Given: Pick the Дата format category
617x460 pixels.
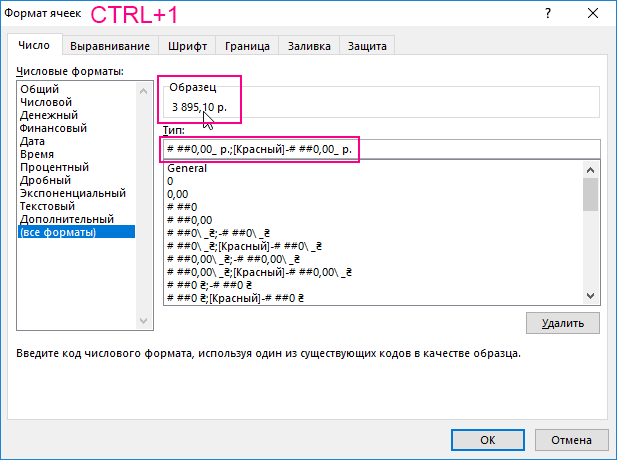Looking at the screenshot, I should pyautogui.click(x=34, y=141).
